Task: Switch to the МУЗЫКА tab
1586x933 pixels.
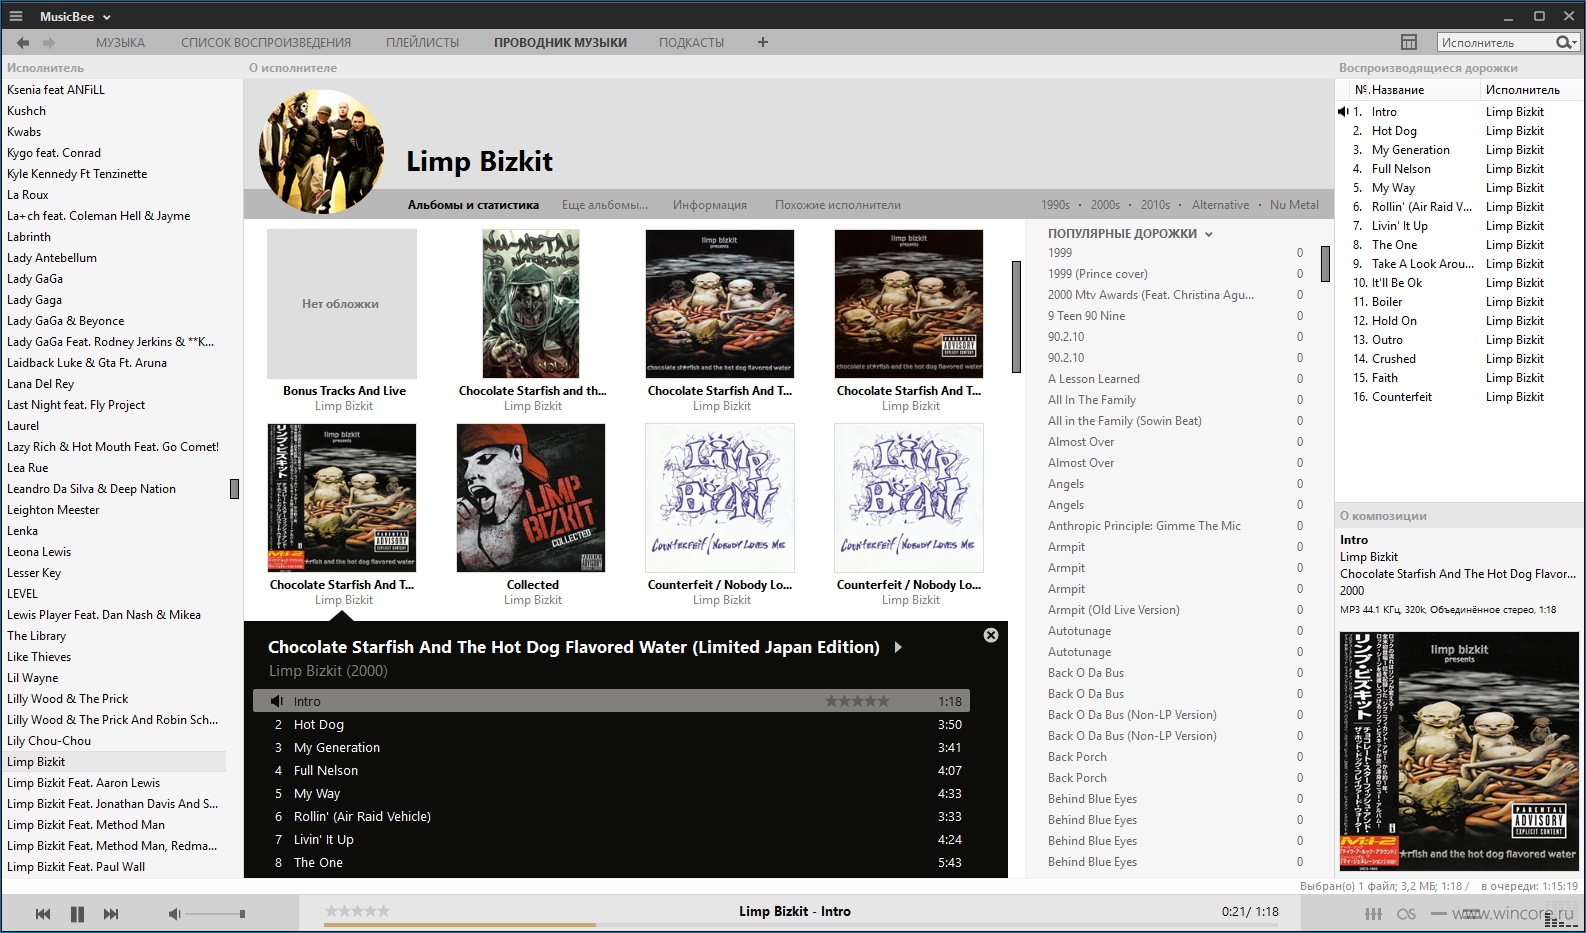Action: (120, 43)
